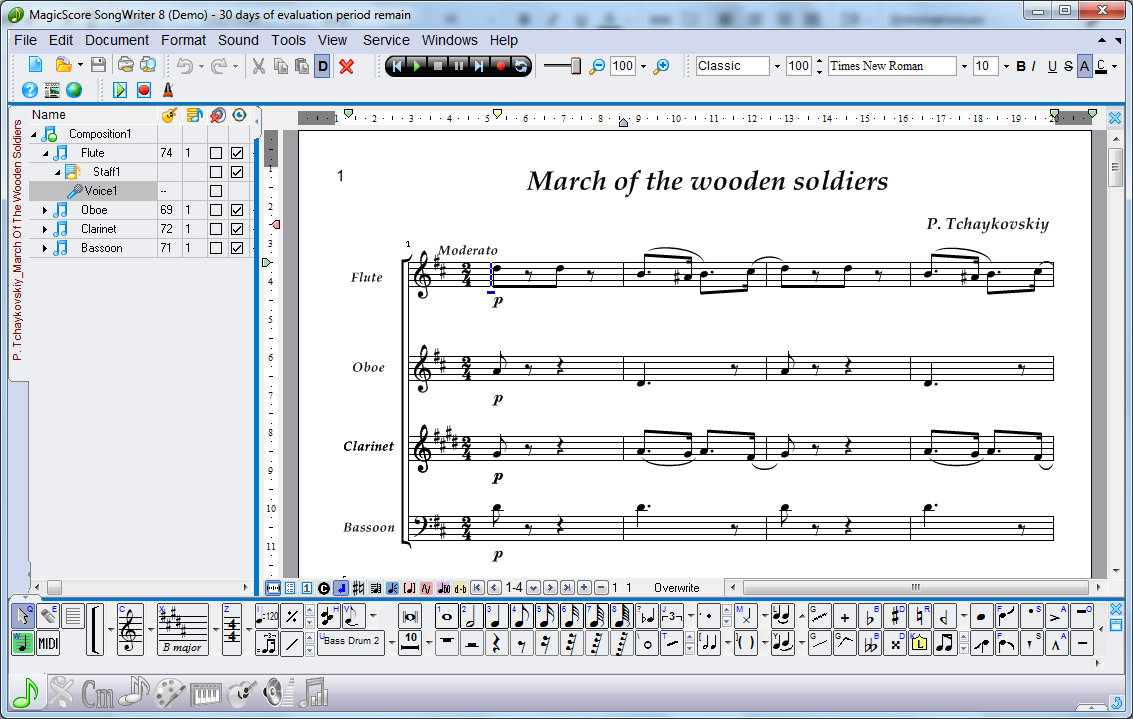The image size is (1133, 719).
Task: Click the natural accidental button
Action: [x=920, y=616]
